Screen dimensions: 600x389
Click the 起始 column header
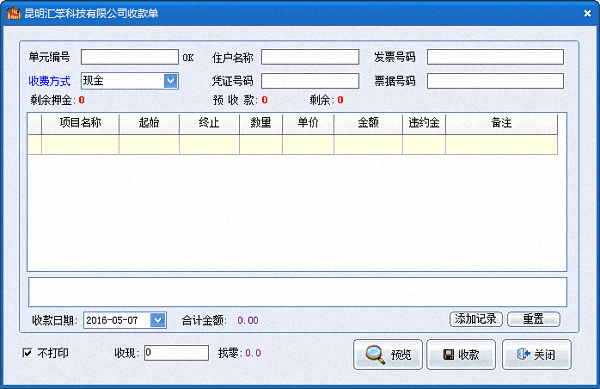tap(149, 123)
